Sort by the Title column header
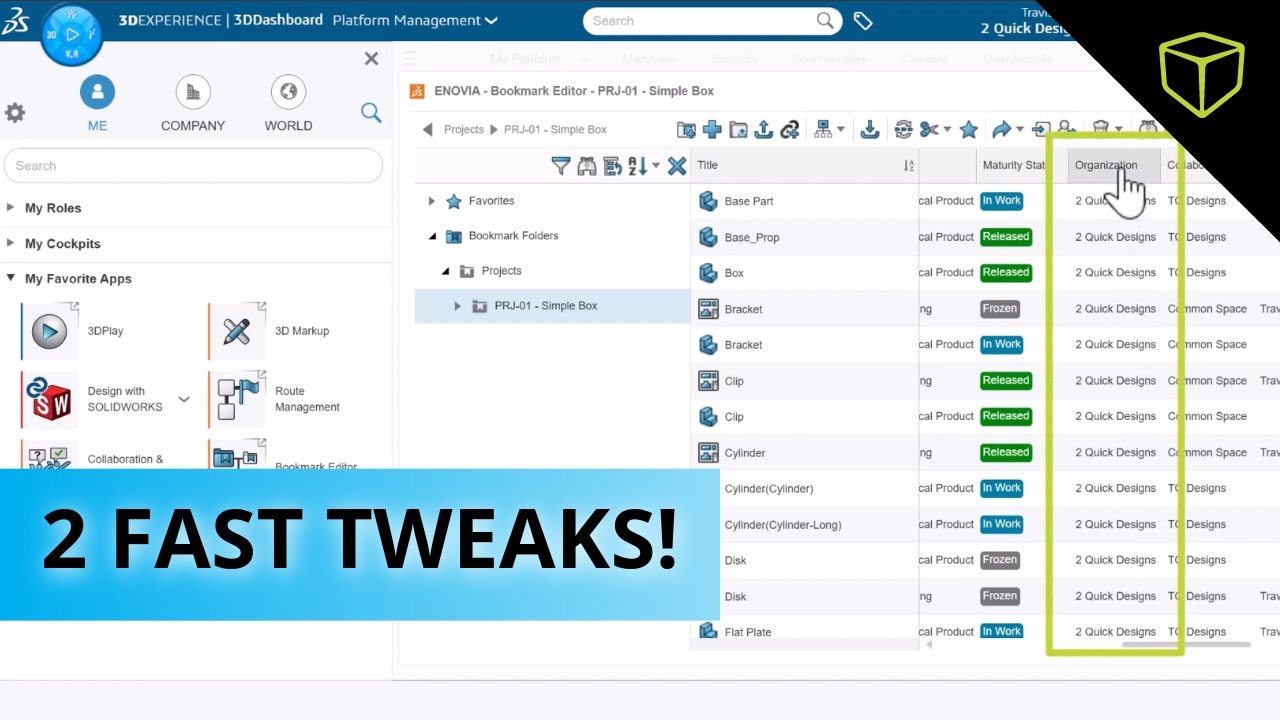This screenshot has height=720, width=1280. pyautogui.click(x=708, y=165)
